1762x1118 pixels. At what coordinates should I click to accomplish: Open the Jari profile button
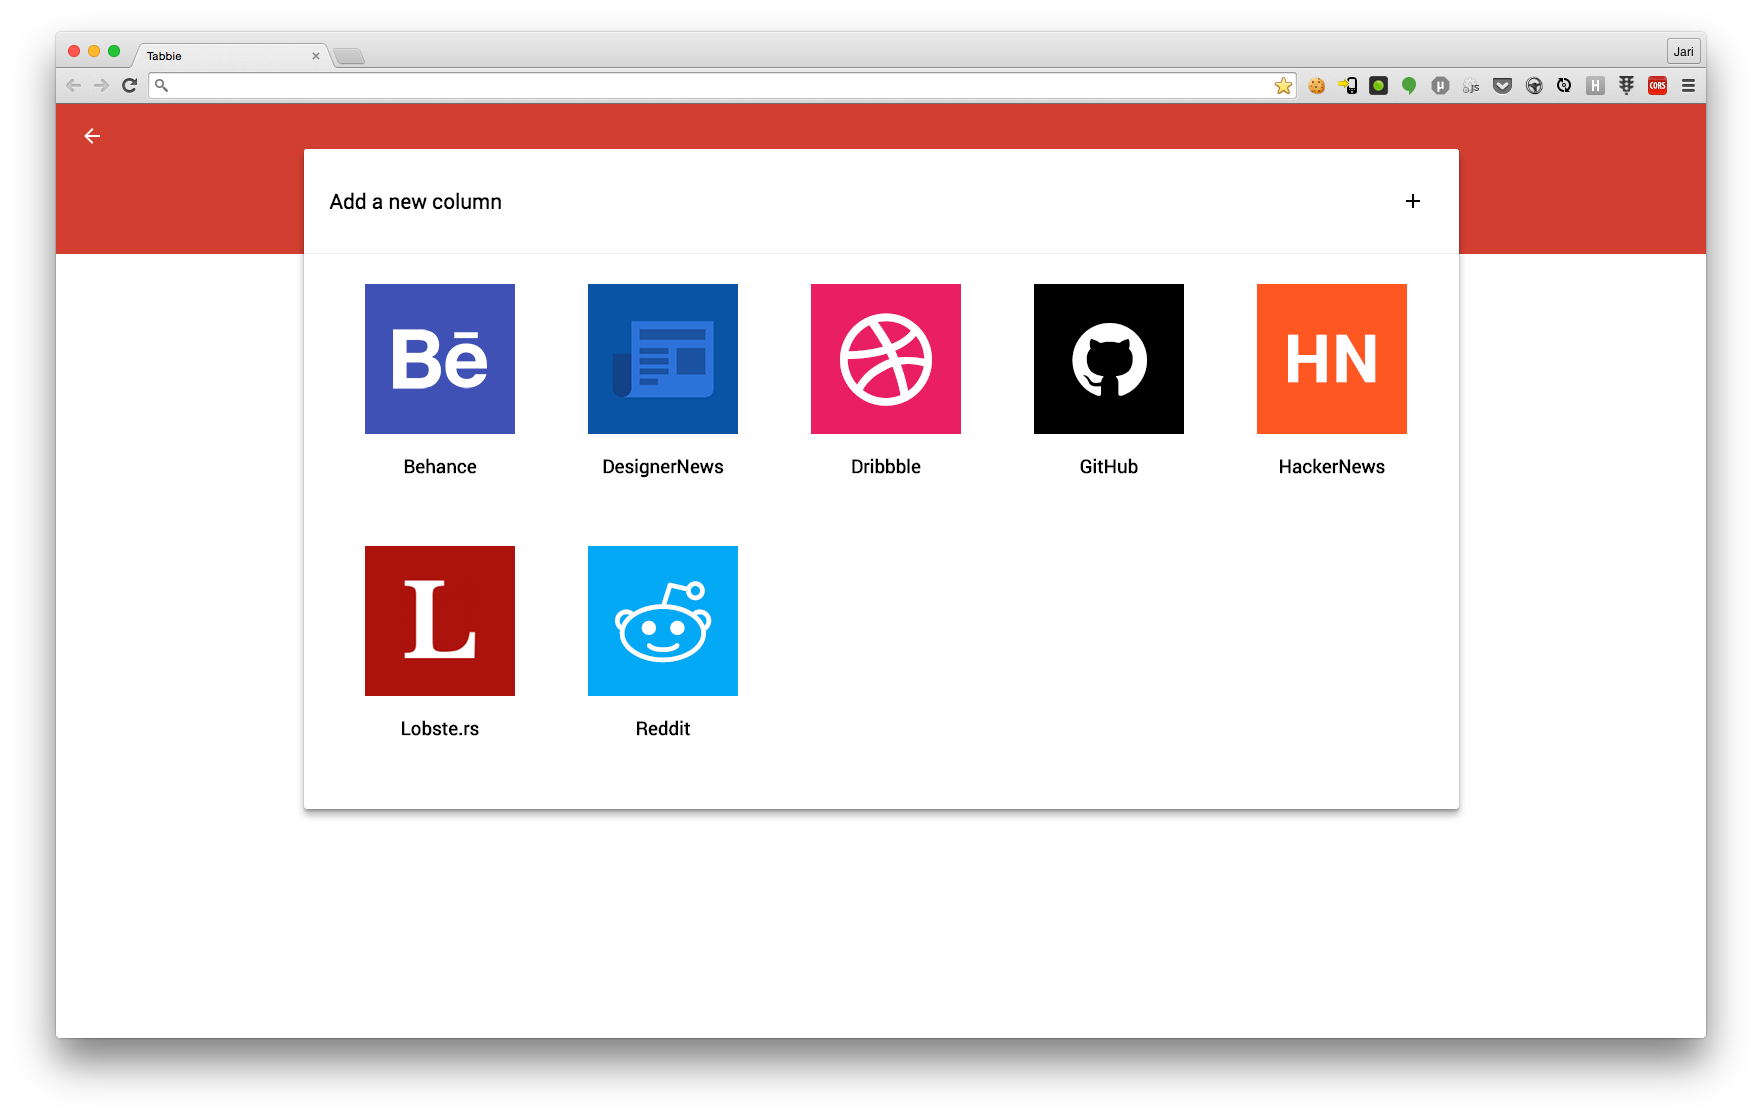point(1684,52)
